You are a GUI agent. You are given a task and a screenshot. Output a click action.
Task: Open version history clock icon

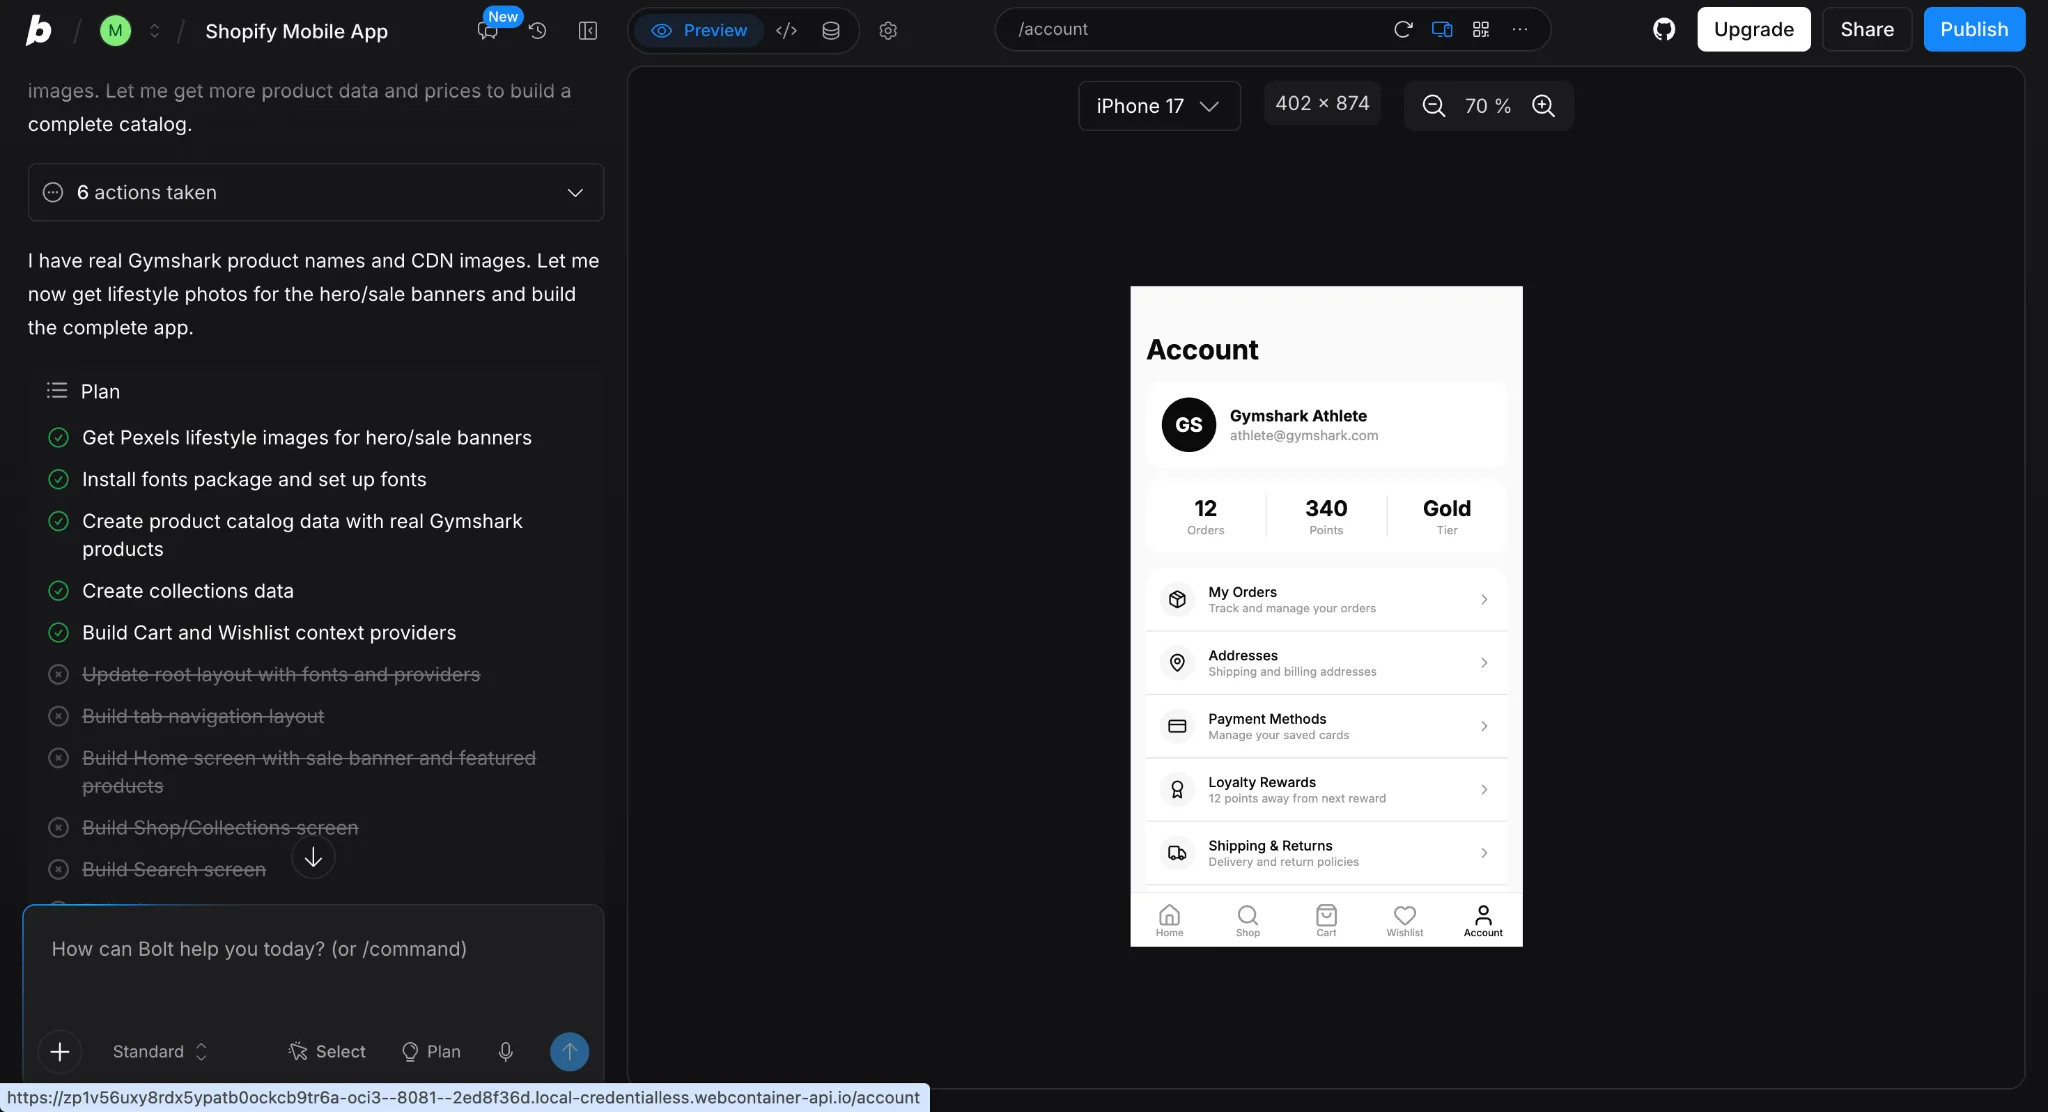(538, 31)
